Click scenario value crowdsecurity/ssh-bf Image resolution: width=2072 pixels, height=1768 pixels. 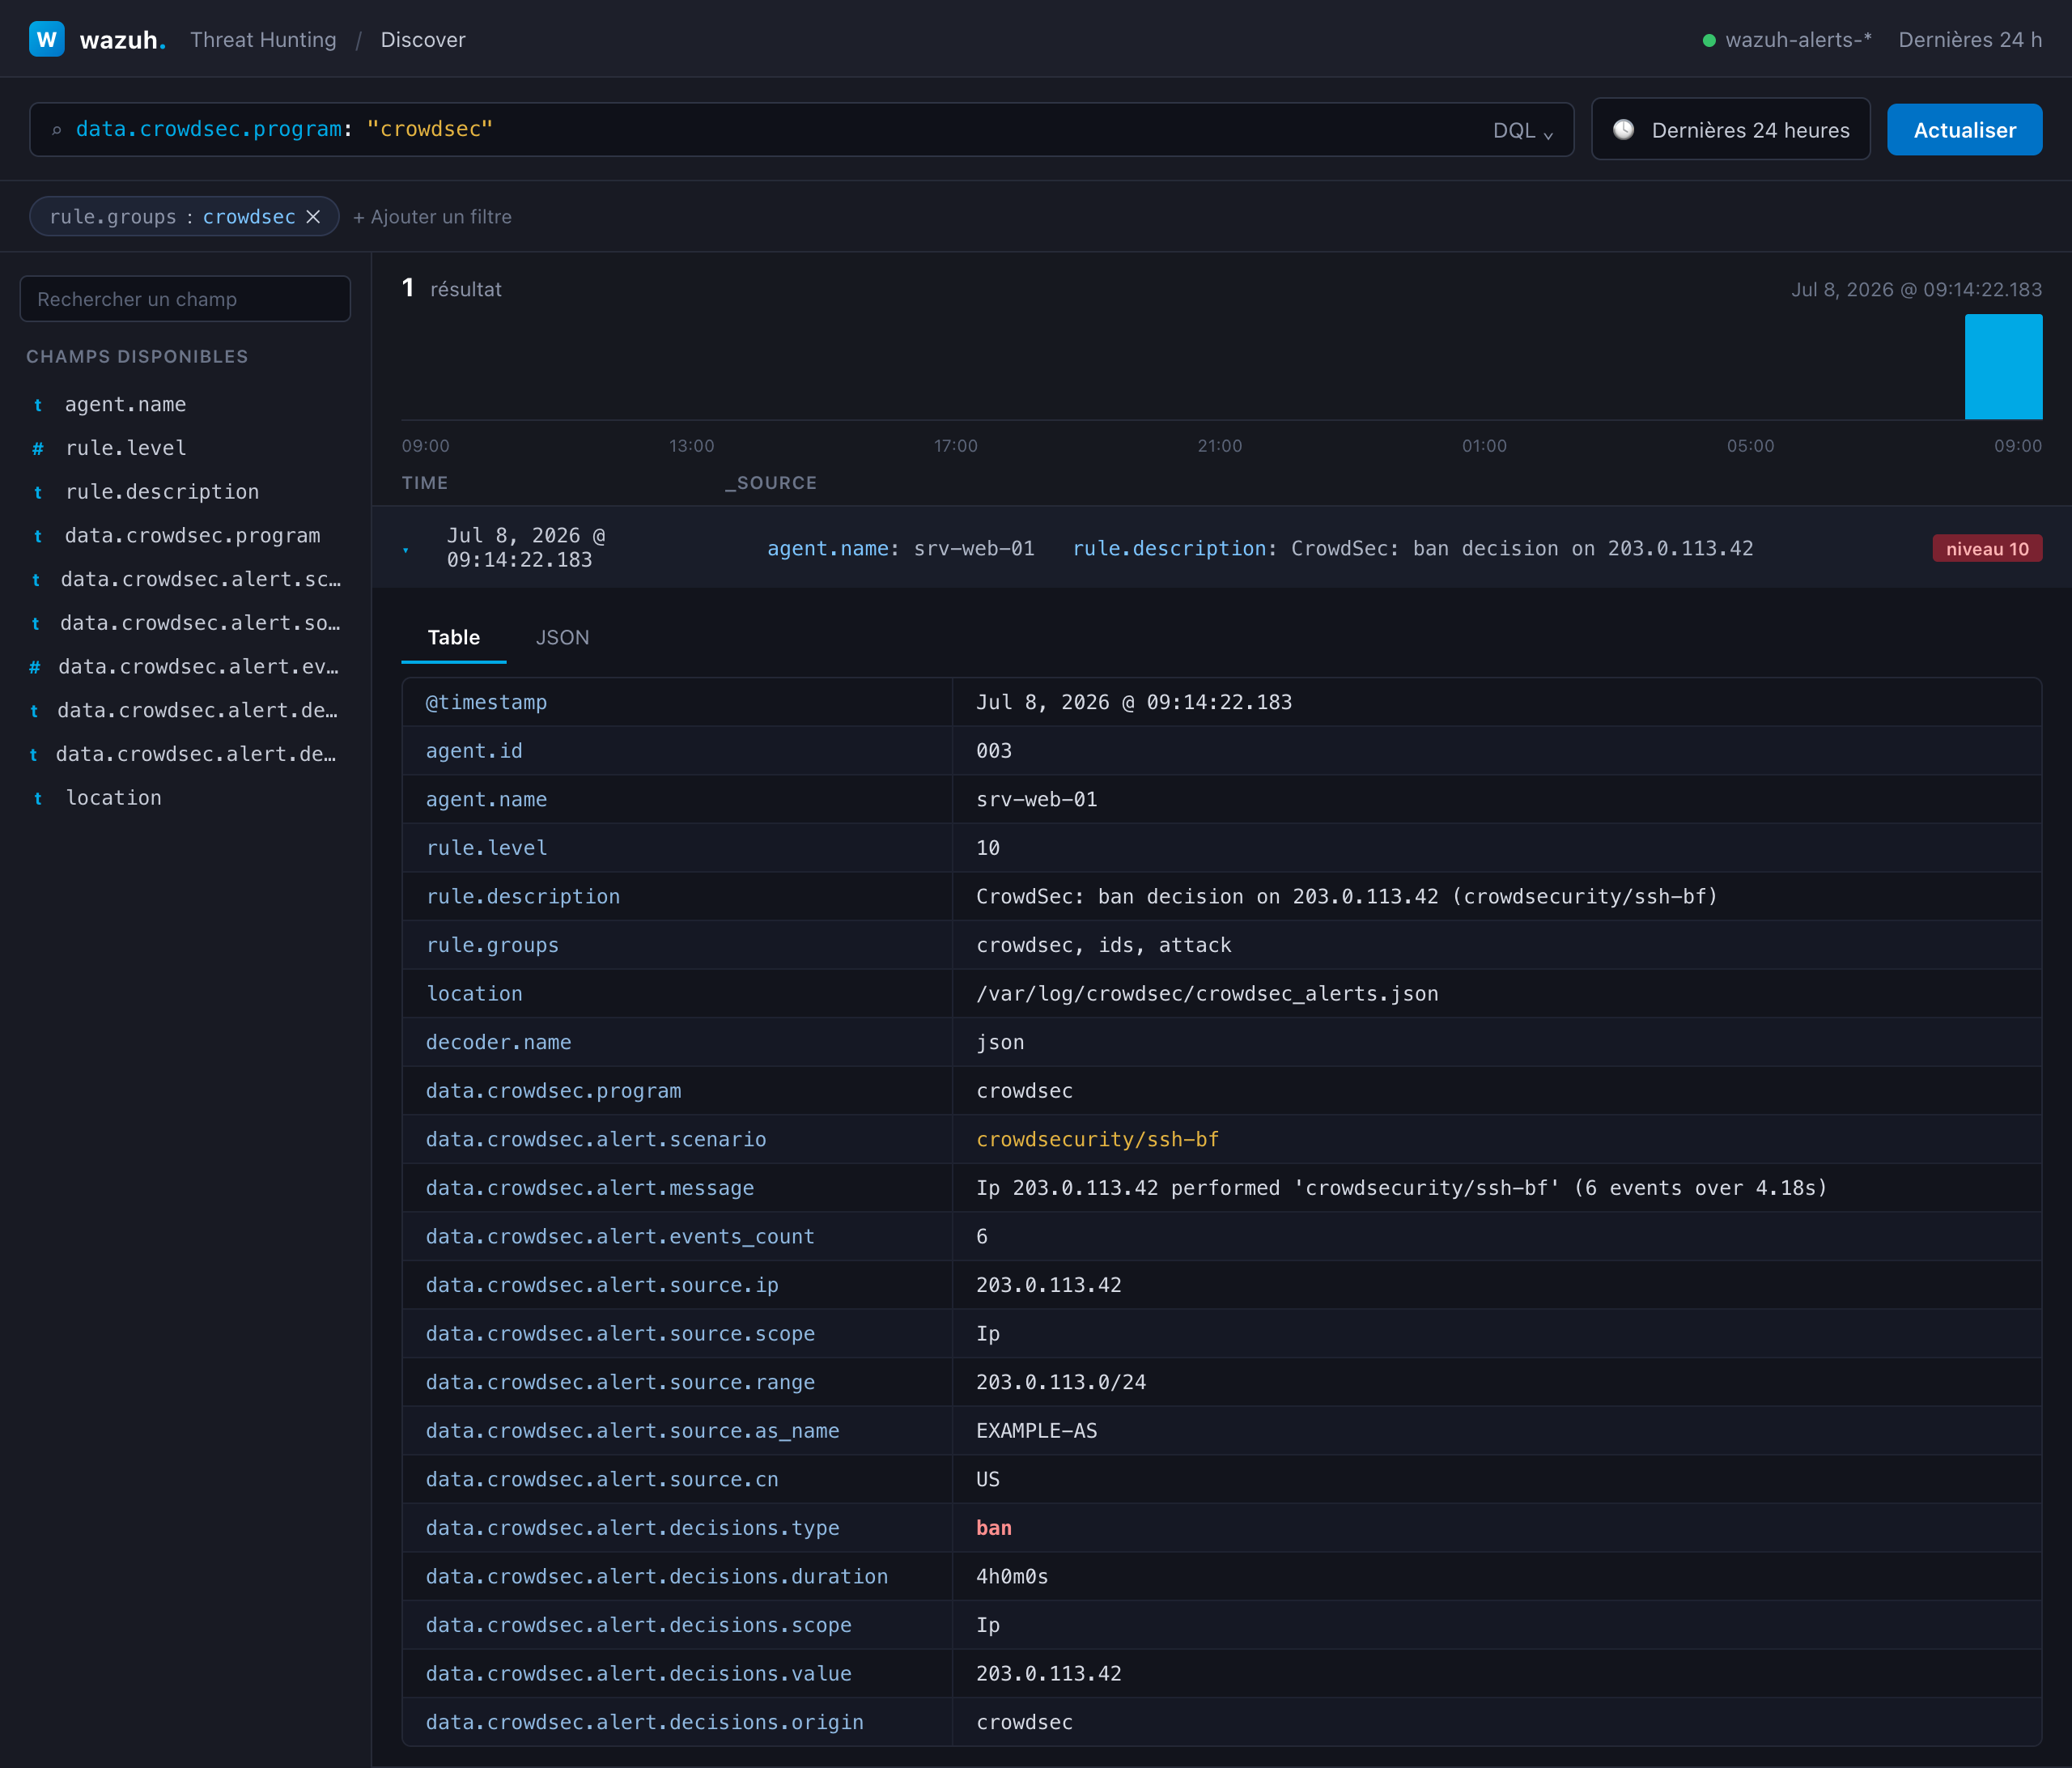tap(1097, 1140)
